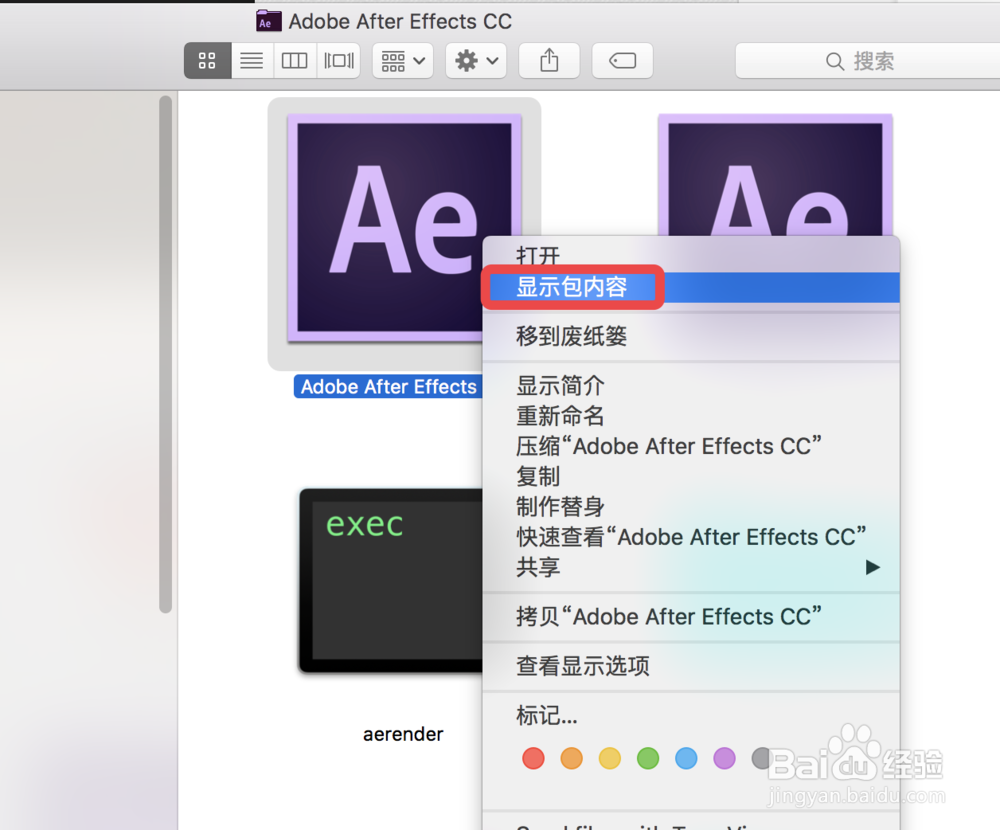The image size is (1000, 830).
Task: Choose 标记... in the context menu
Action: click(x=691, y=716)
